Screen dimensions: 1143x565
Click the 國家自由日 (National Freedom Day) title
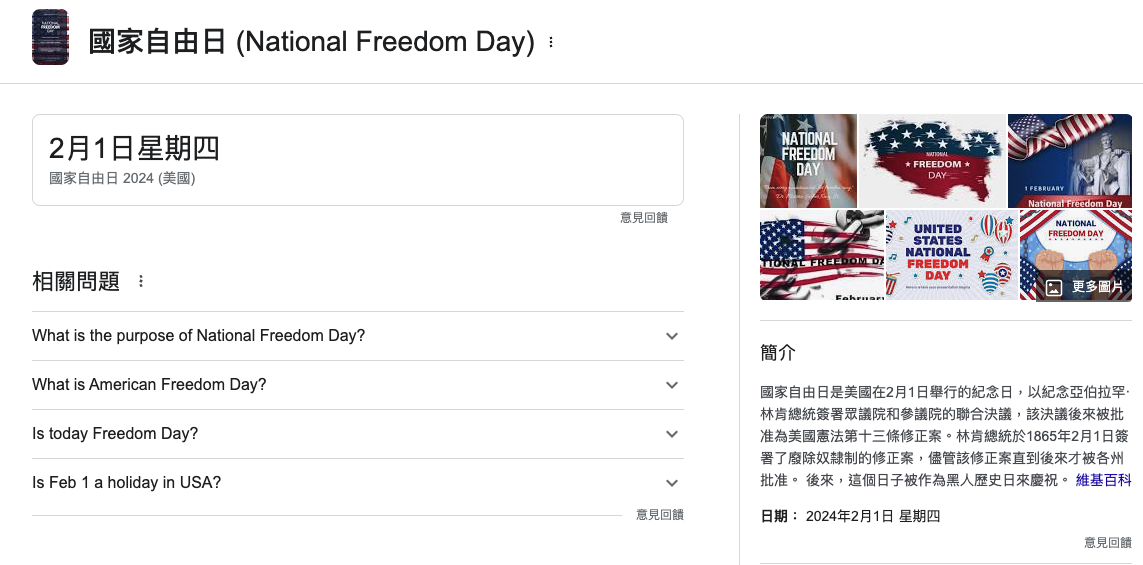pos(311,42)
